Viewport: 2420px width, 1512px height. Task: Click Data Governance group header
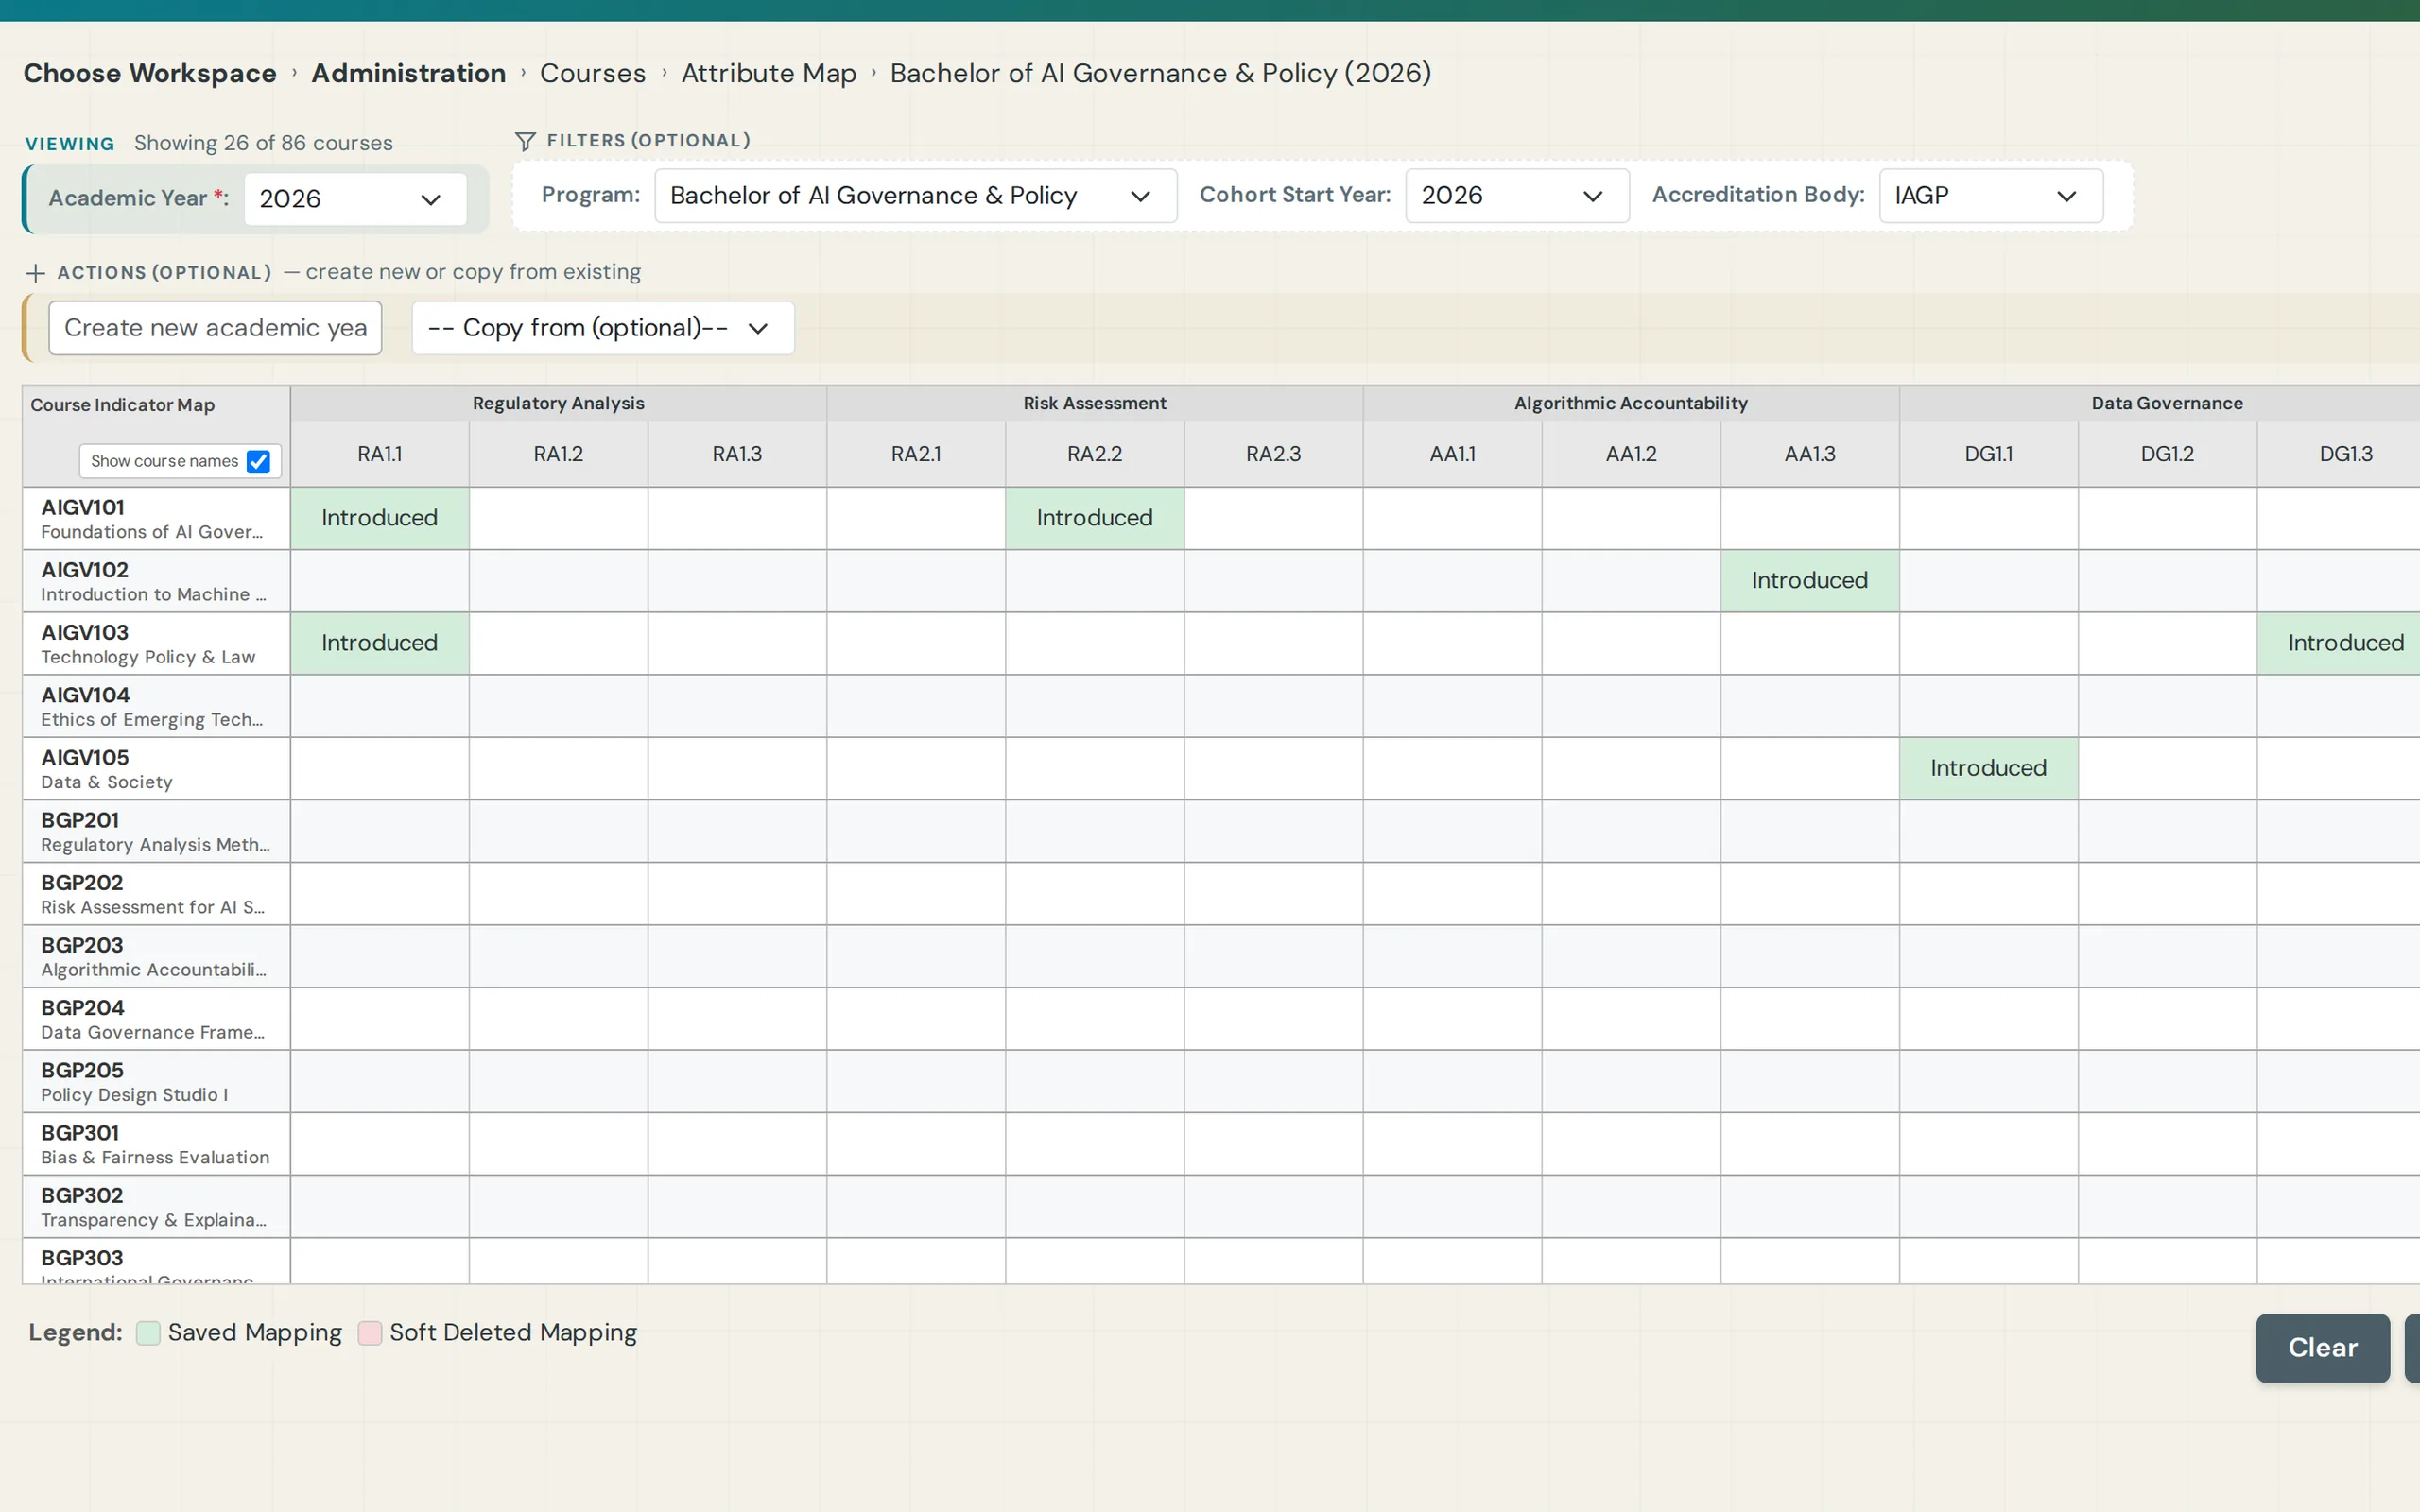pyautogui.click(x=2160, y=403)
